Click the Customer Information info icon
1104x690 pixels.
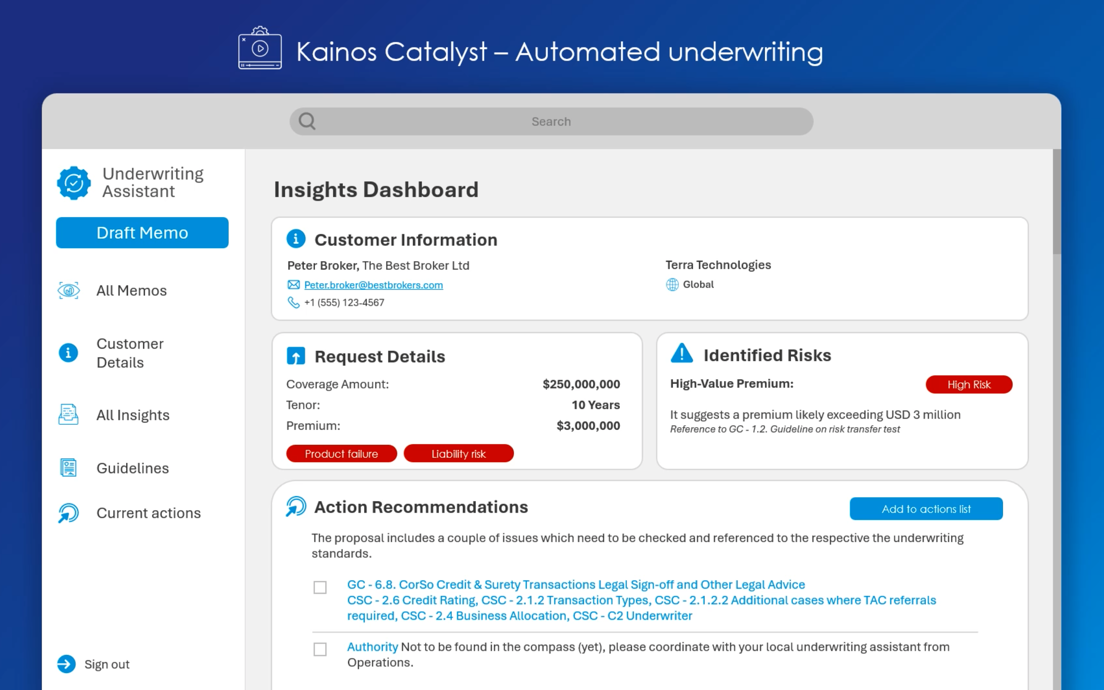point(296,239)
